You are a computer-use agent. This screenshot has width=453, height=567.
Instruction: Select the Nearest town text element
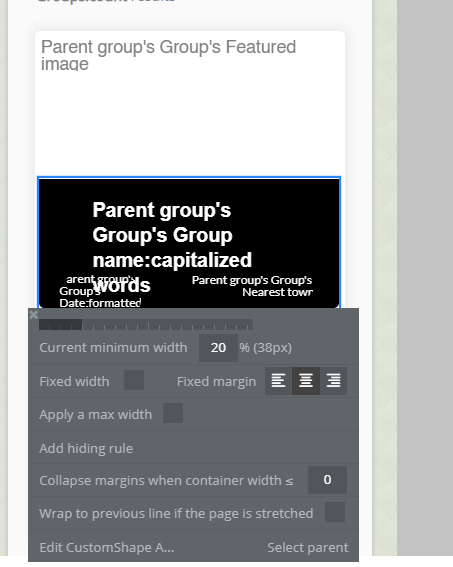[252, 286]
